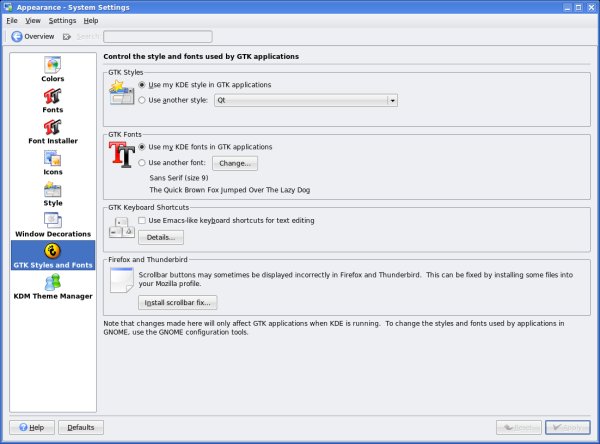Select Use another font radio button
600x444 pixels.
click(x=142, y=163)
